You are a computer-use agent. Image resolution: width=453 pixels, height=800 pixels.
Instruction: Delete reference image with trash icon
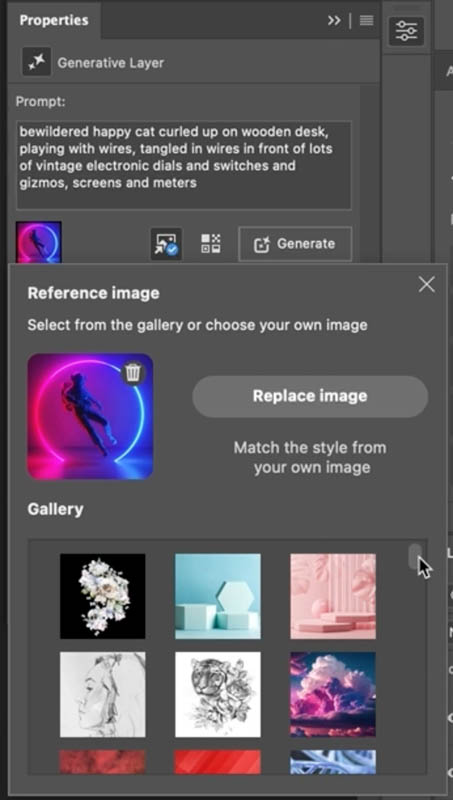tap(133, 373)
